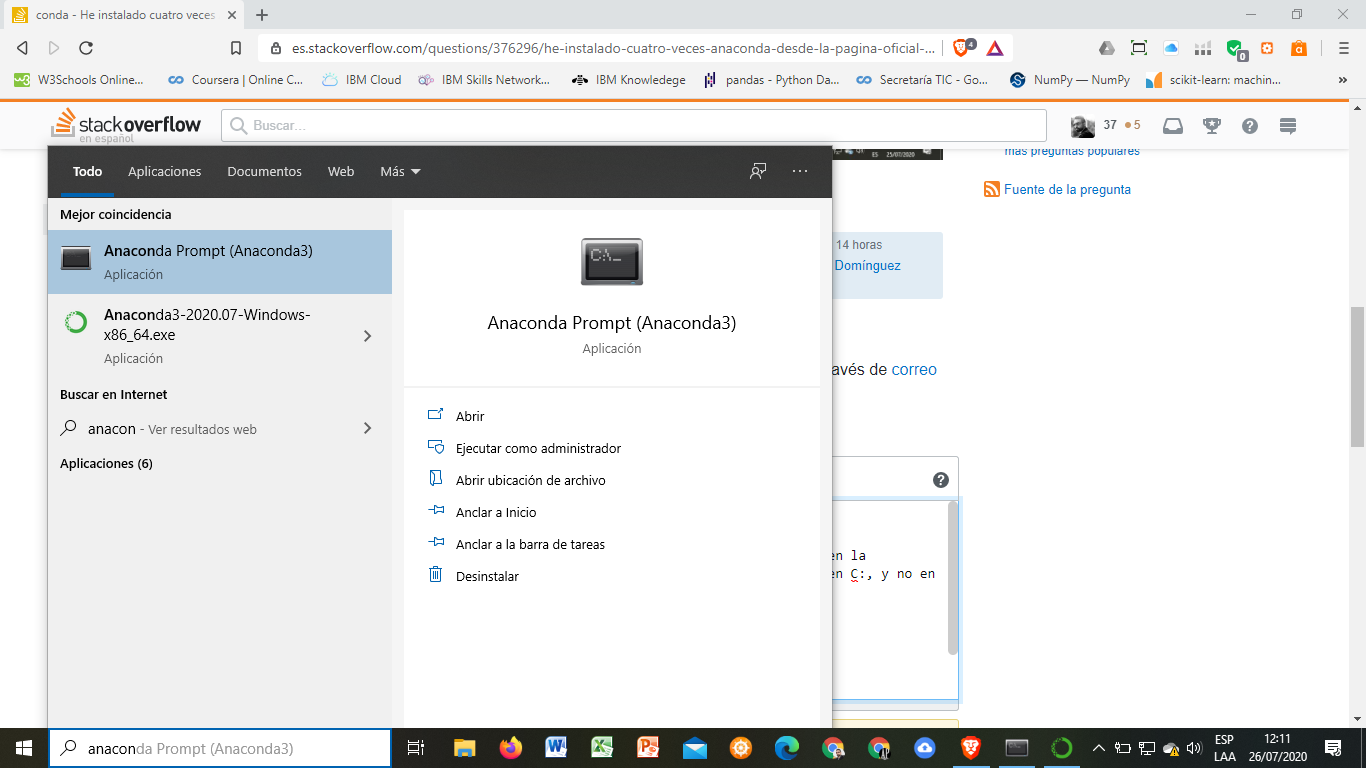Click the Google Drive extension icon
The width and height of the screenshot is (1366, 768).
1107,48
